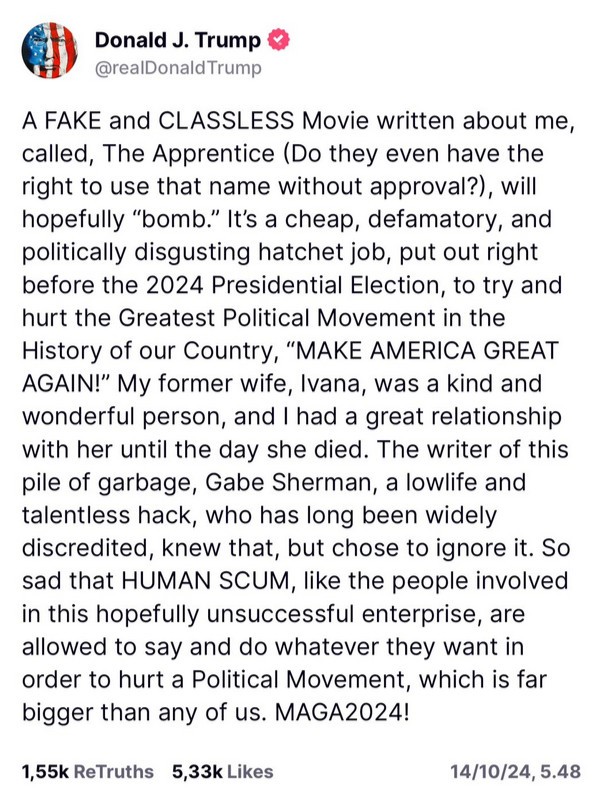Viewport: 600px width, 805px height.
Task: Click the 1,55k ReTruths number
Action: (43, 771)
